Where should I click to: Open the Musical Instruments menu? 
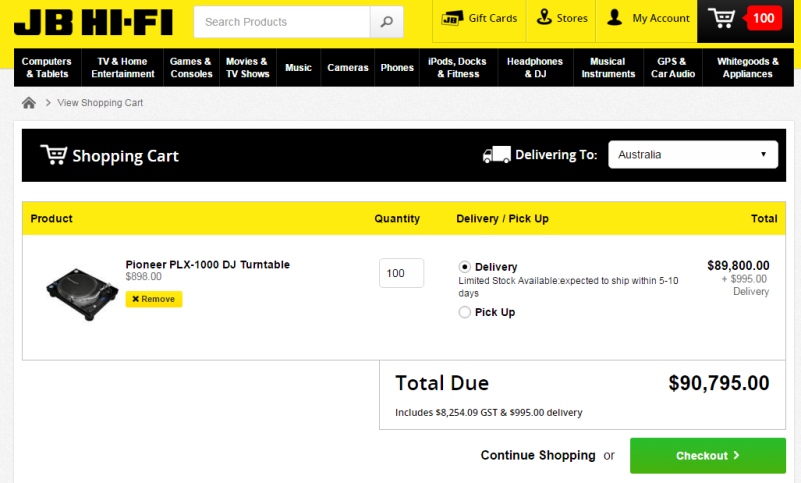(x=608, y=67)
